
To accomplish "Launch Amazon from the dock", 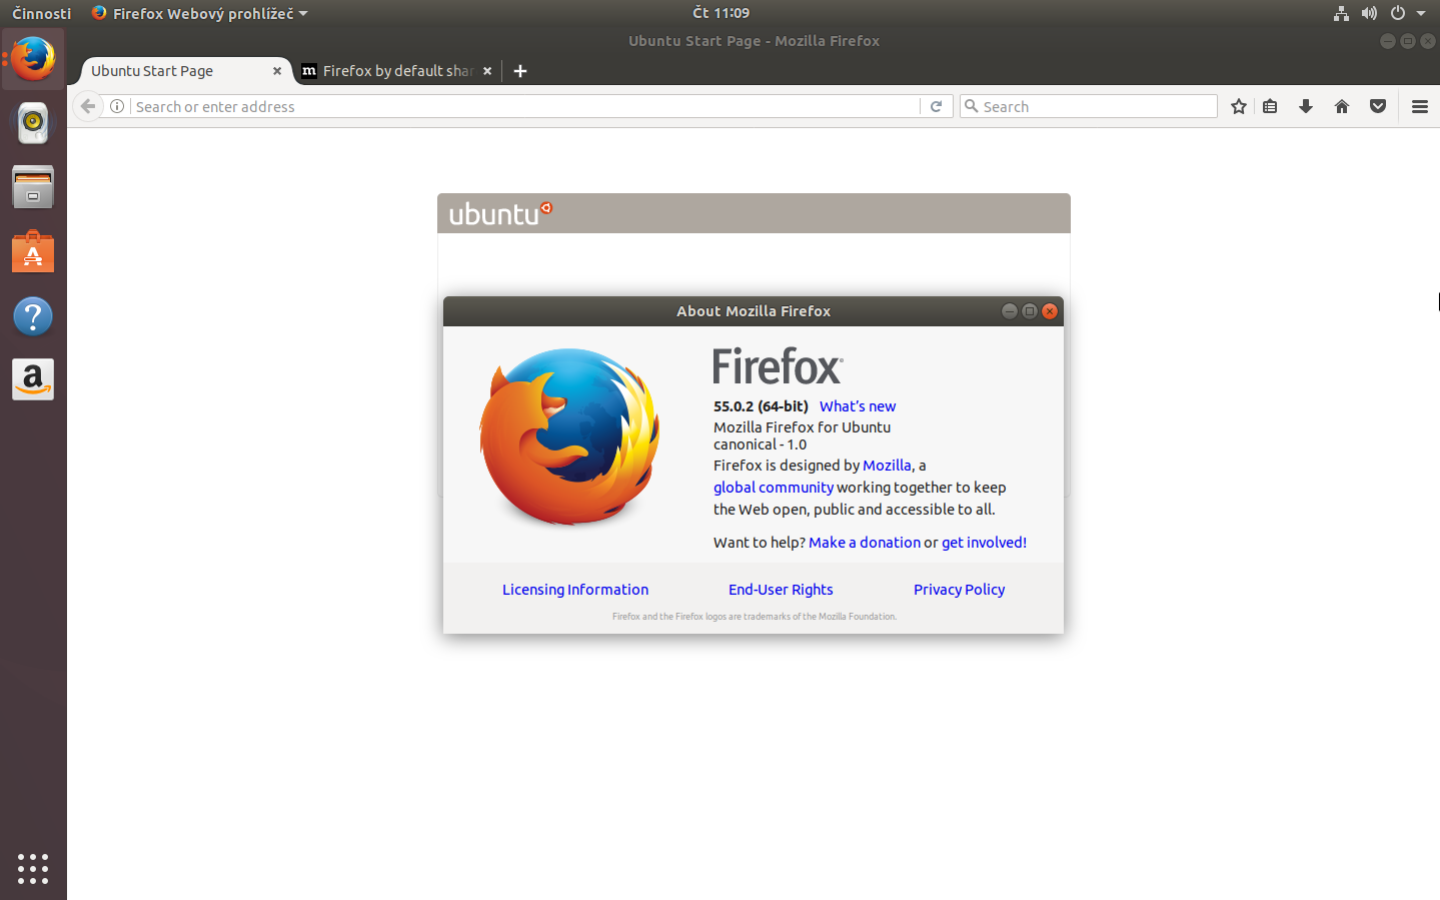I will 33,380.
